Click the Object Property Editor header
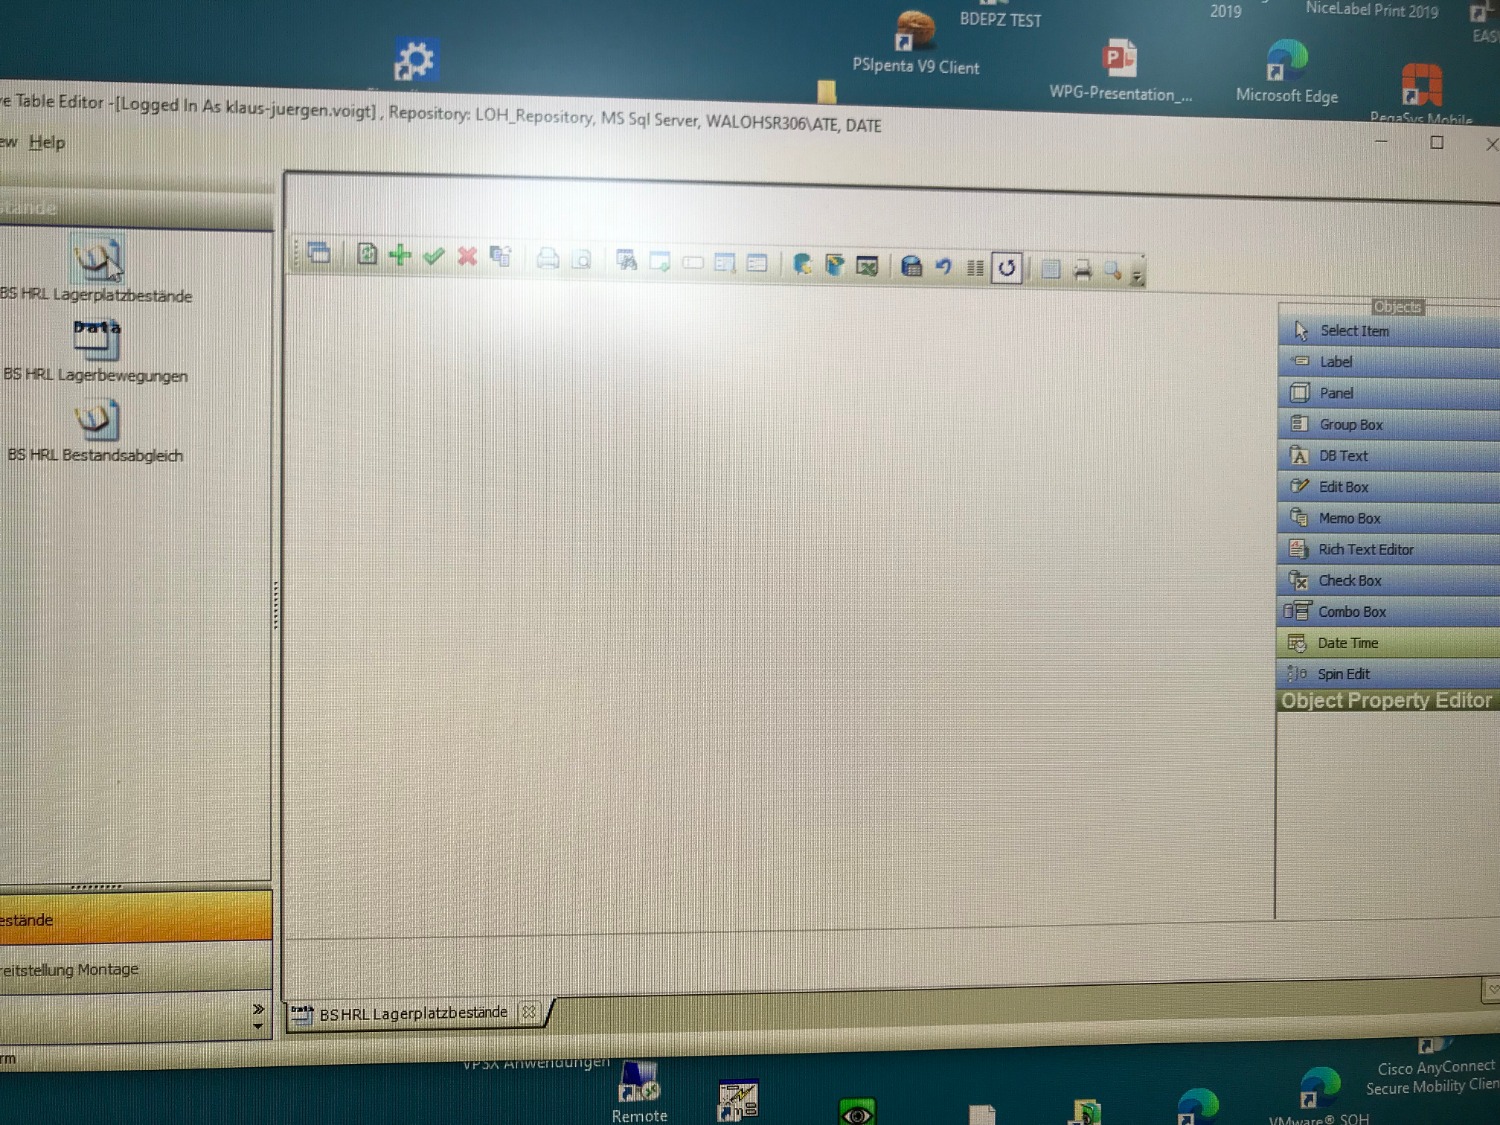The height and width of the screenshot is (1125, 1500). click(1388, 700)
